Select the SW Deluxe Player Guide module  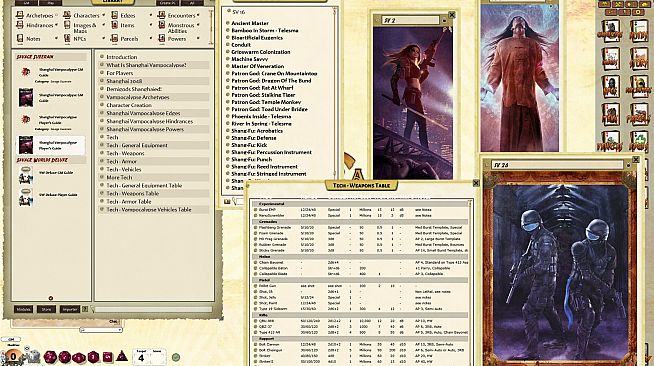point(50,198)
